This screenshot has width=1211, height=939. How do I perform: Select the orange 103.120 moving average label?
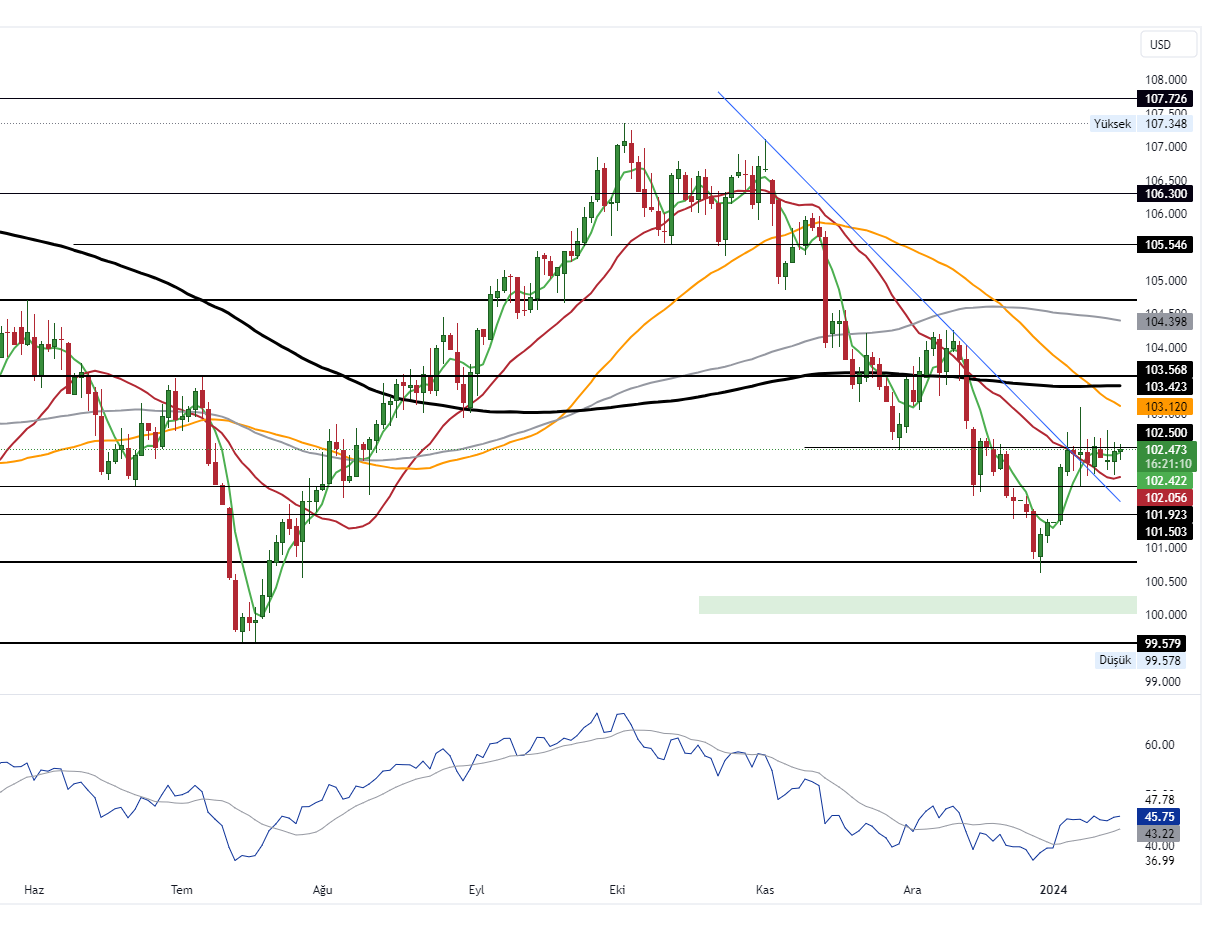(1165, 407)
